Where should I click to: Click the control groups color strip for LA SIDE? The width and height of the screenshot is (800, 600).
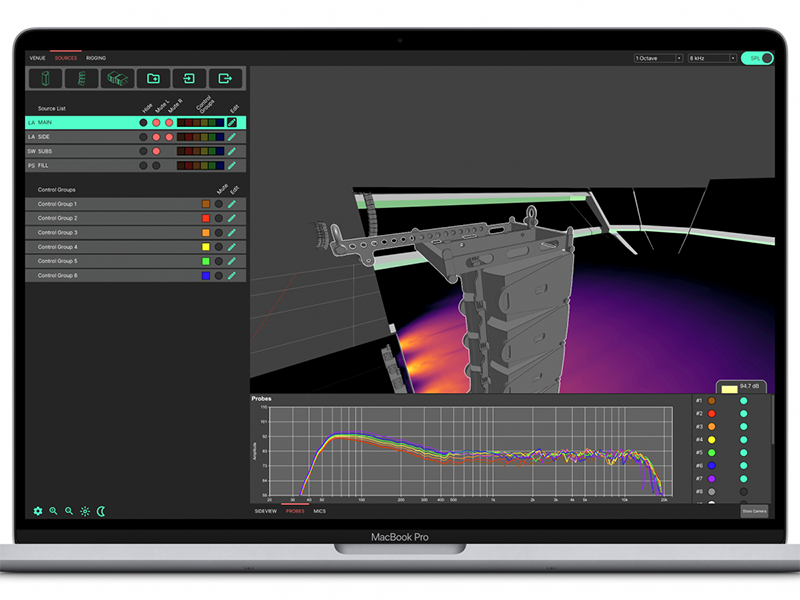coord(201,137)
